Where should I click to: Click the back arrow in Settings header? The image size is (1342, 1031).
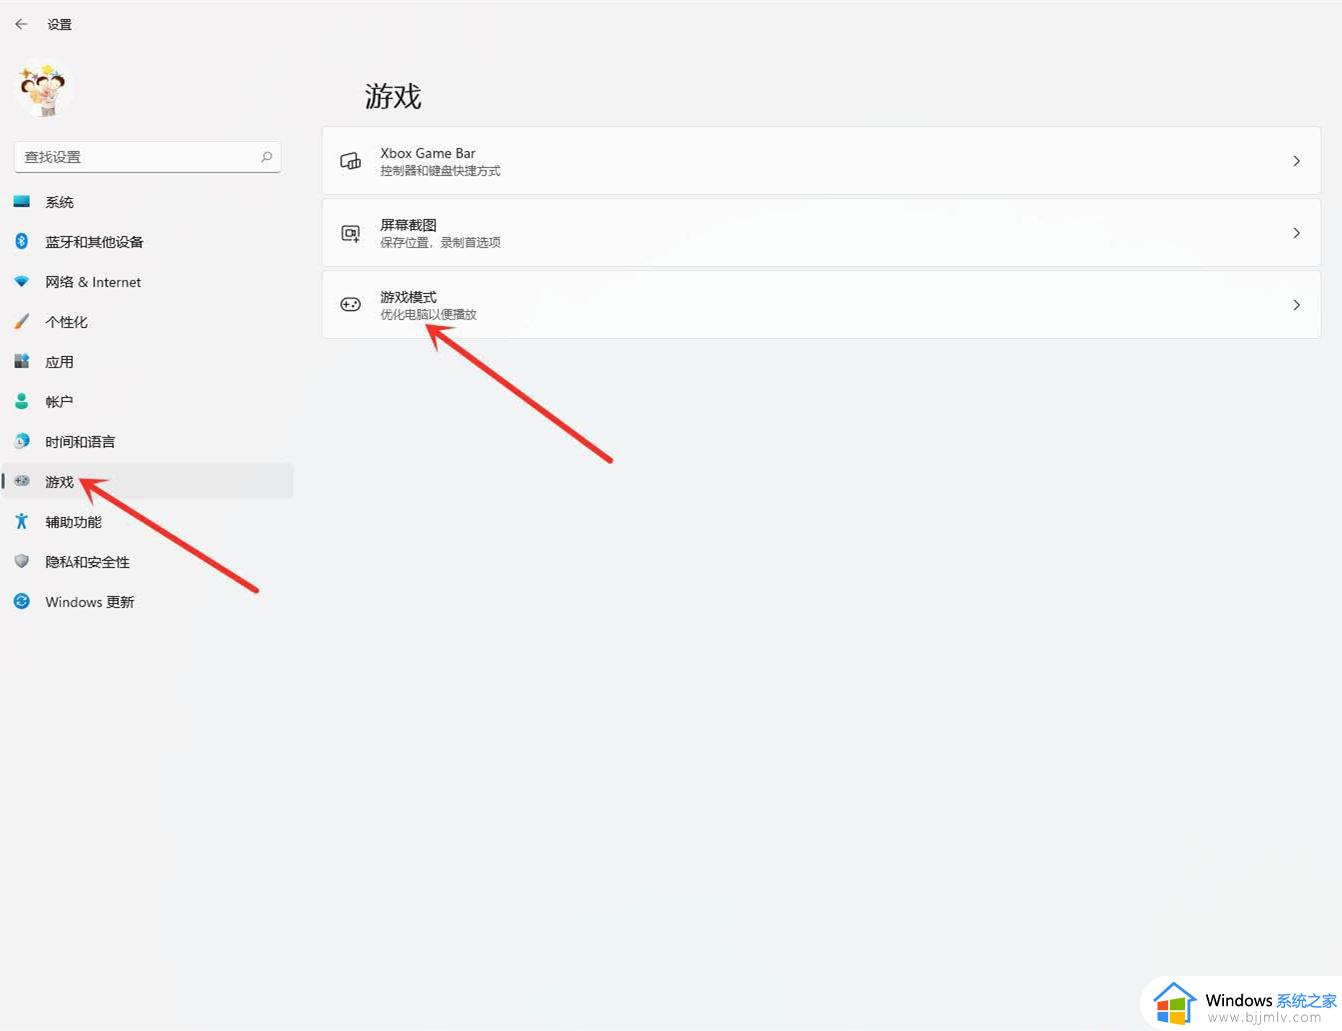click(x=21, y=24)
